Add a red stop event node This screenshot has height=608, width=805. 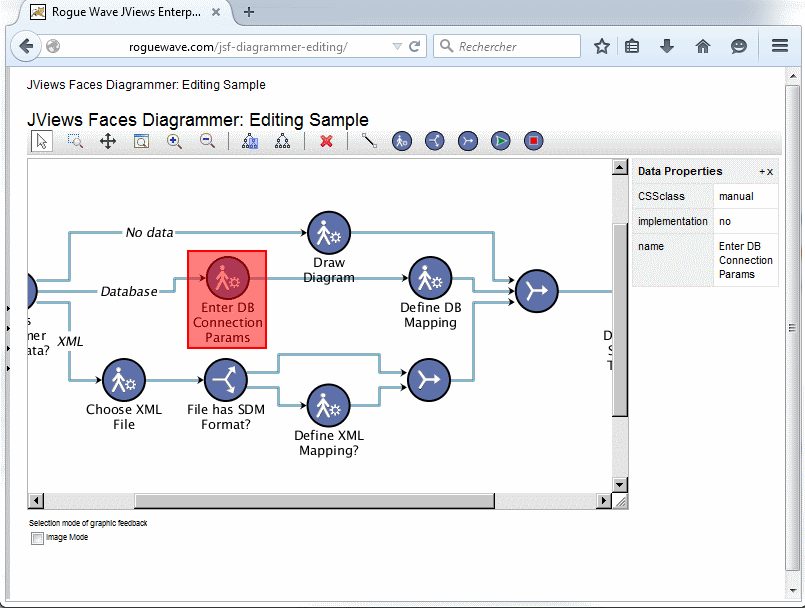(x=534, y=141)
